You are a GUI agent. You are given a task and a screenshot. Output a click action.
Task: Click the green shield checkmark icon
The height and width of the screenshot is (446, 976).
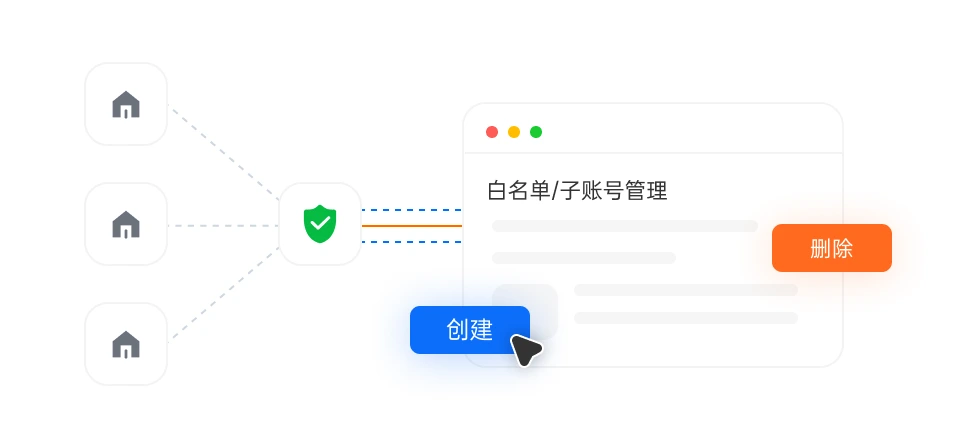pos(320,224)
